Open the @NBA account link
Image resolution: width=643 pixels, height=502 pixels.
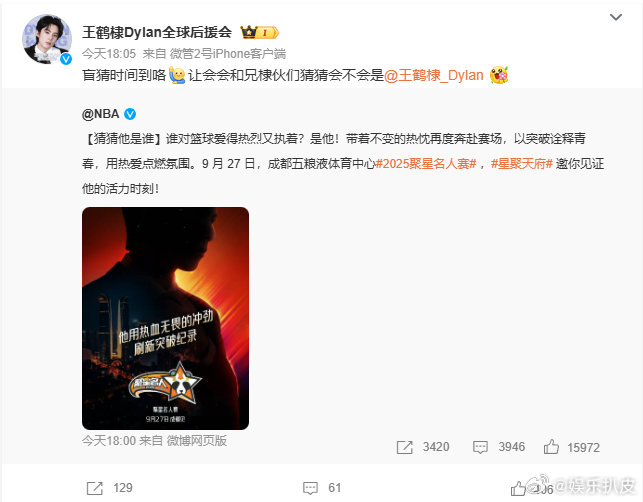(x=100, y=114)
